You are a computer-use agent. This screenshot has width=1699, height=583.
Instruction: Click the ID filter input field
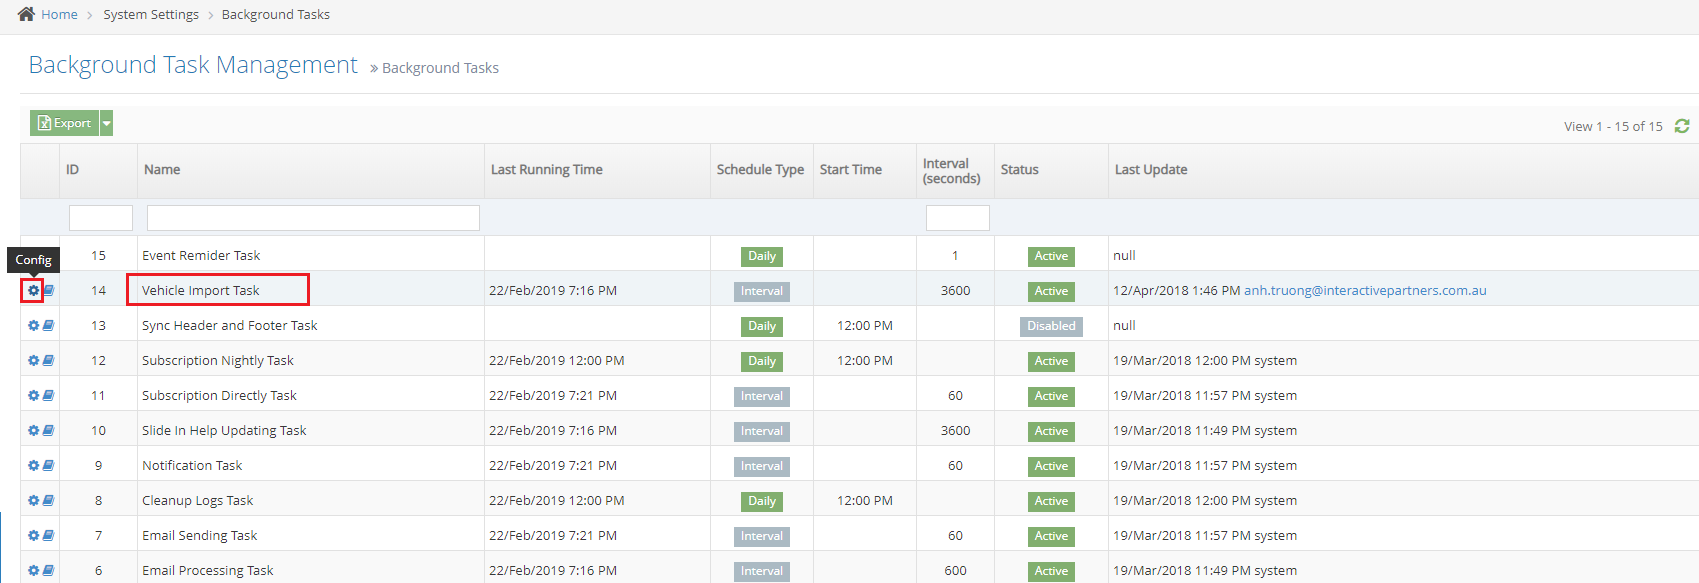[100, 218]
